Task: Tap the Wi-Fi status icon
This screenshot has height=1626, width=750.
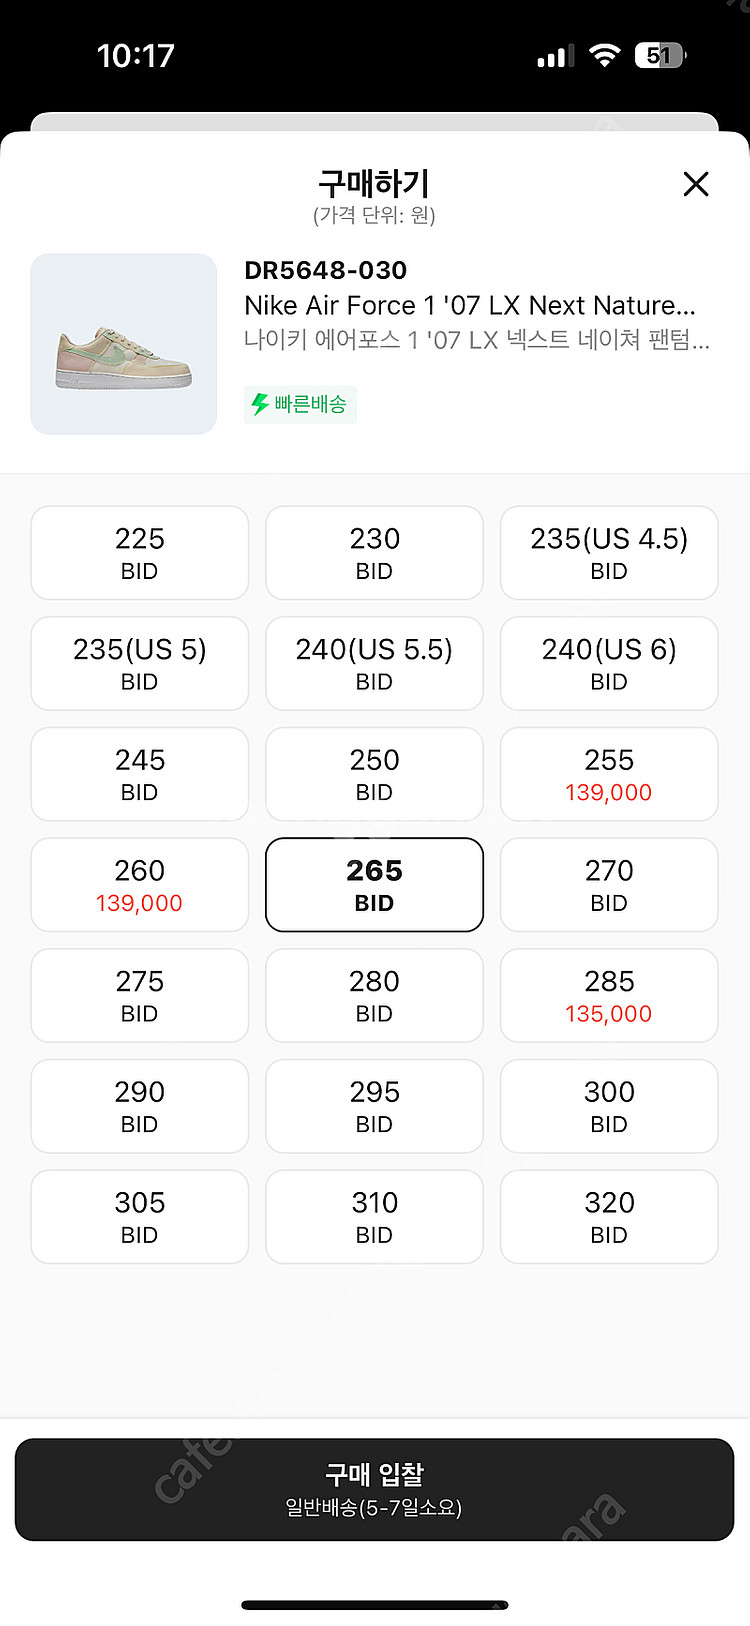Action: click(x=604, y=55)
